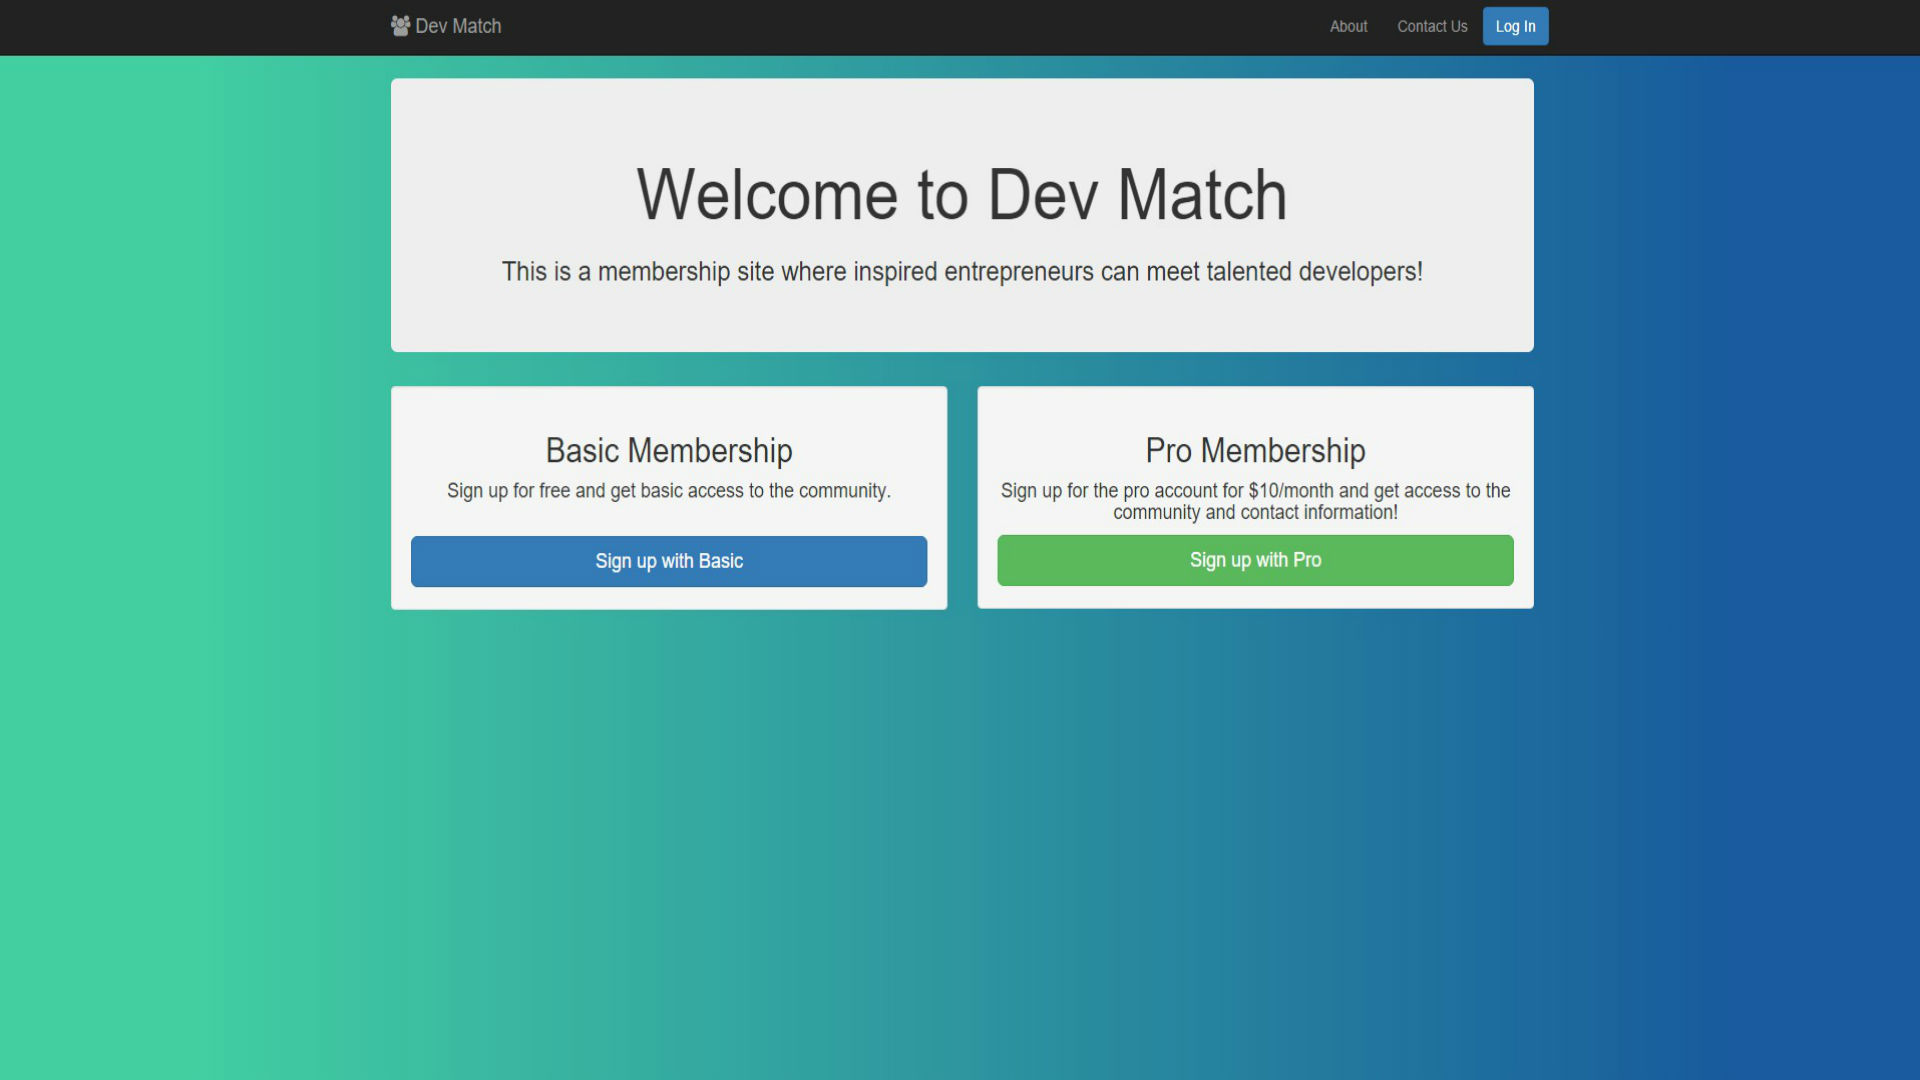
Task: Click the Sign up with Pro button
Action: pos(1255,560)
